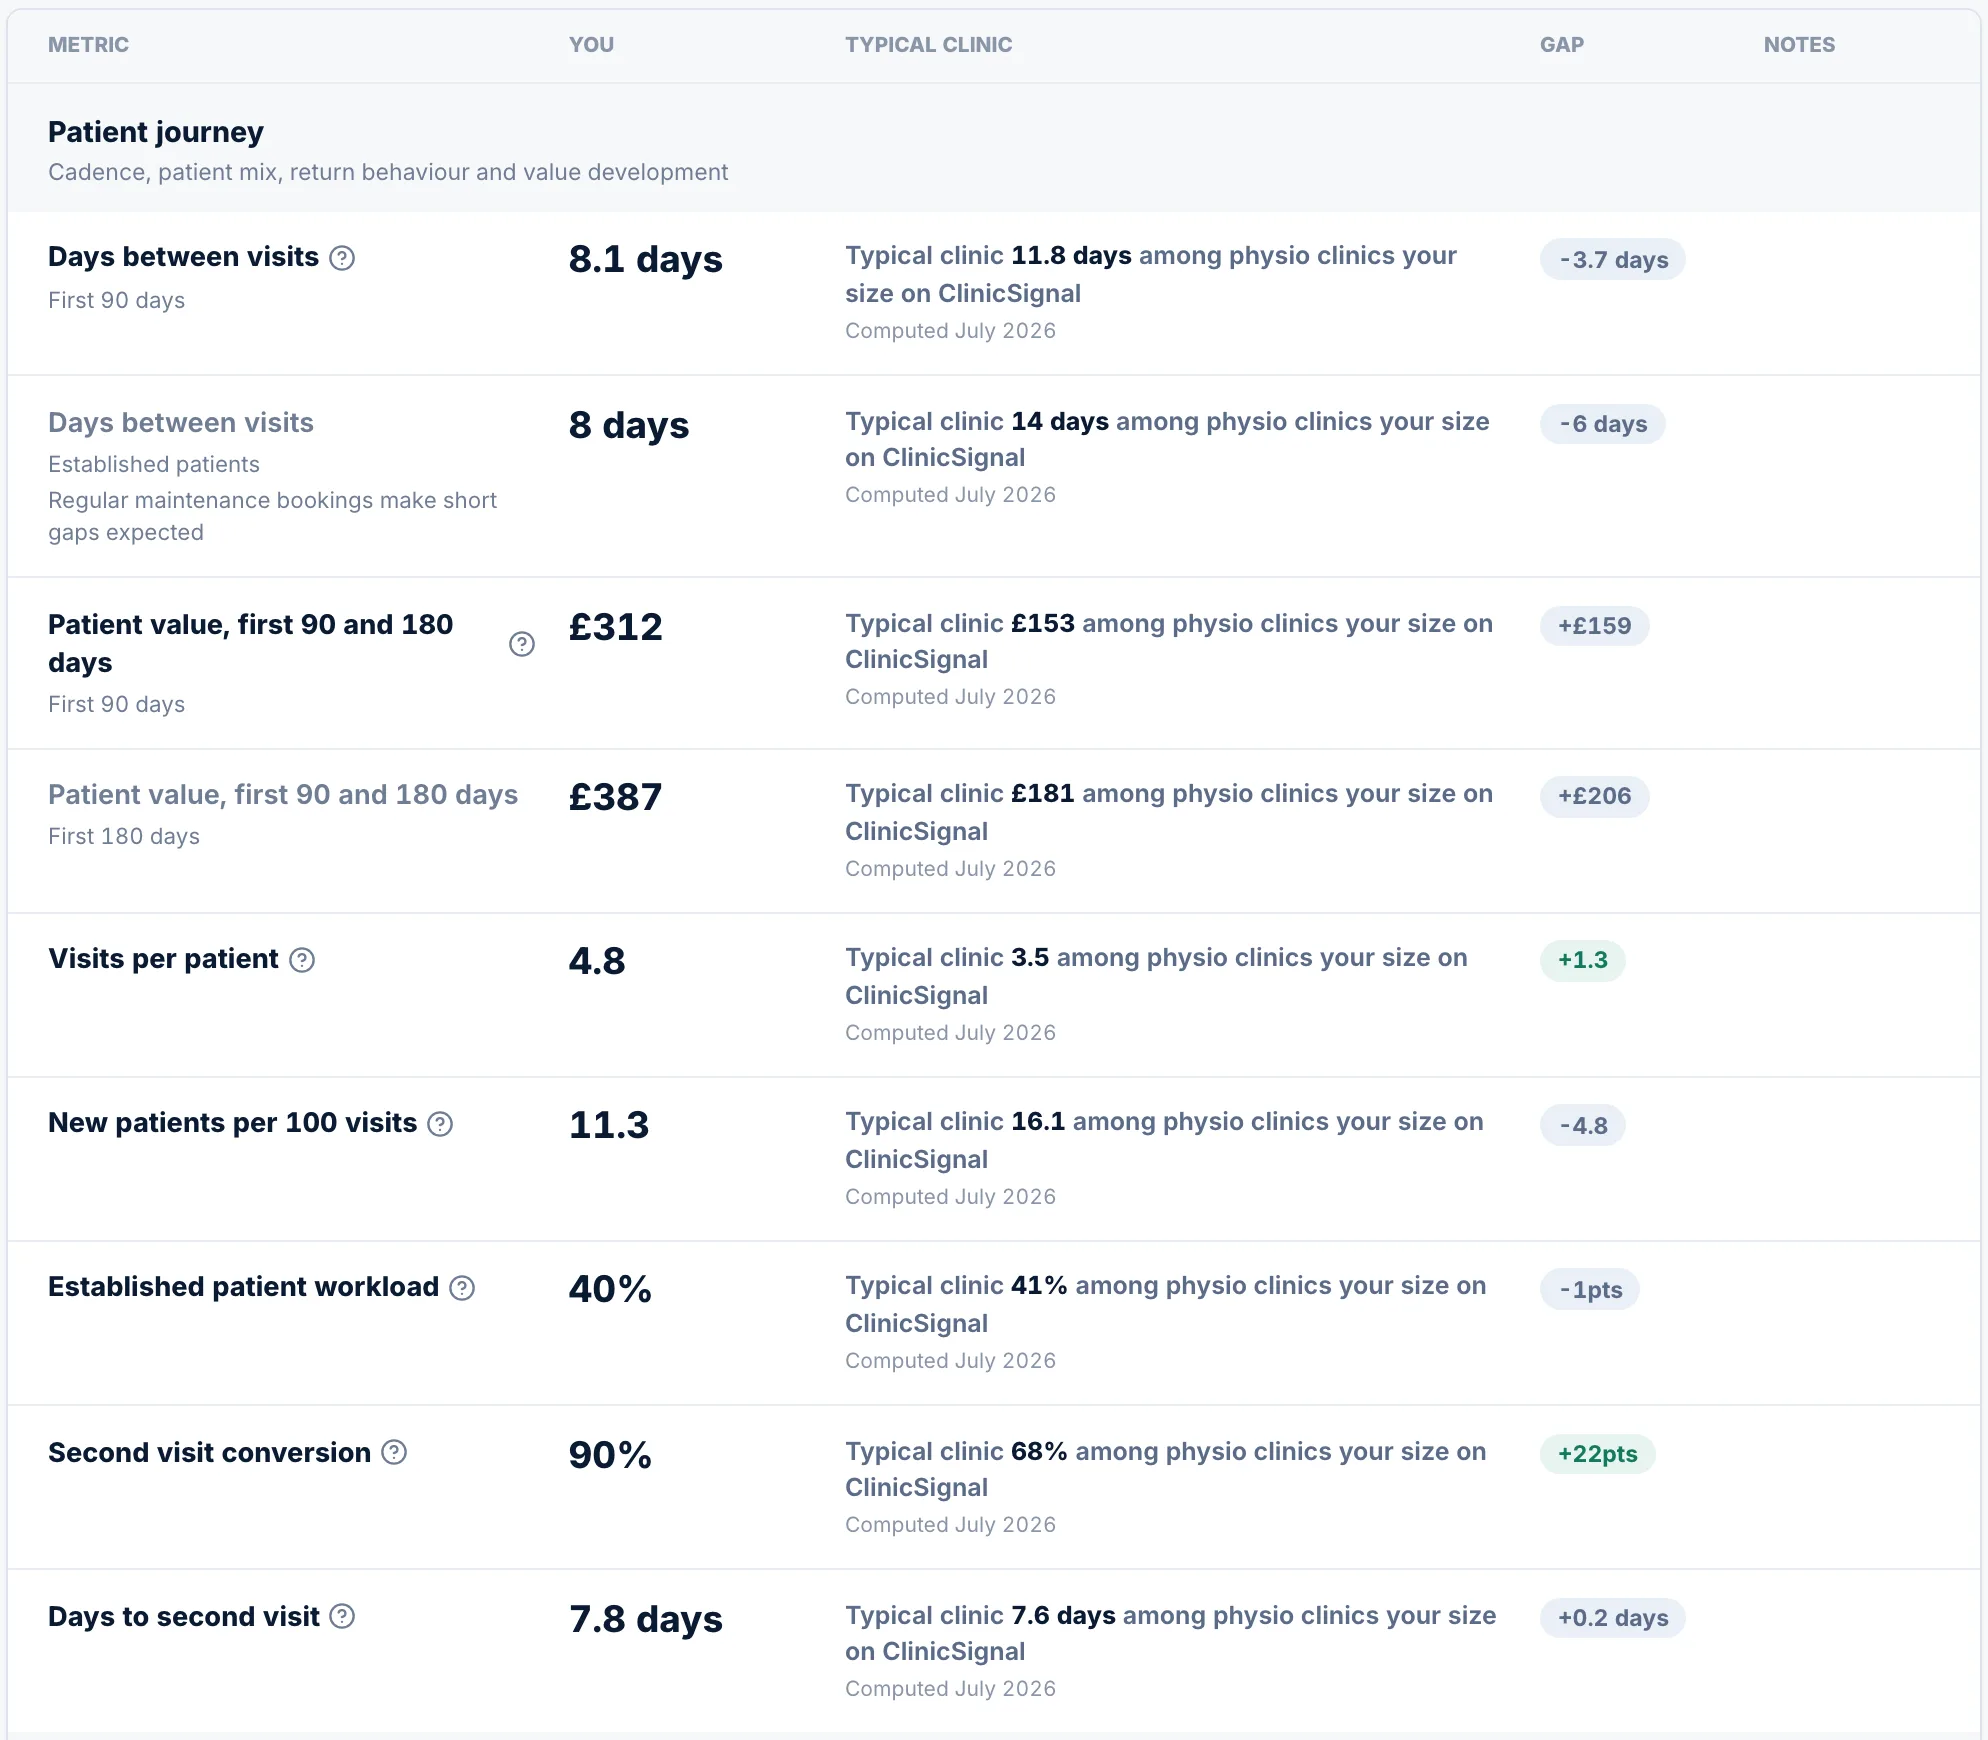This screenshot has height=1740, width=1988.
Task: Click the -4.8 gap badge
Action: [1582, 1125]
